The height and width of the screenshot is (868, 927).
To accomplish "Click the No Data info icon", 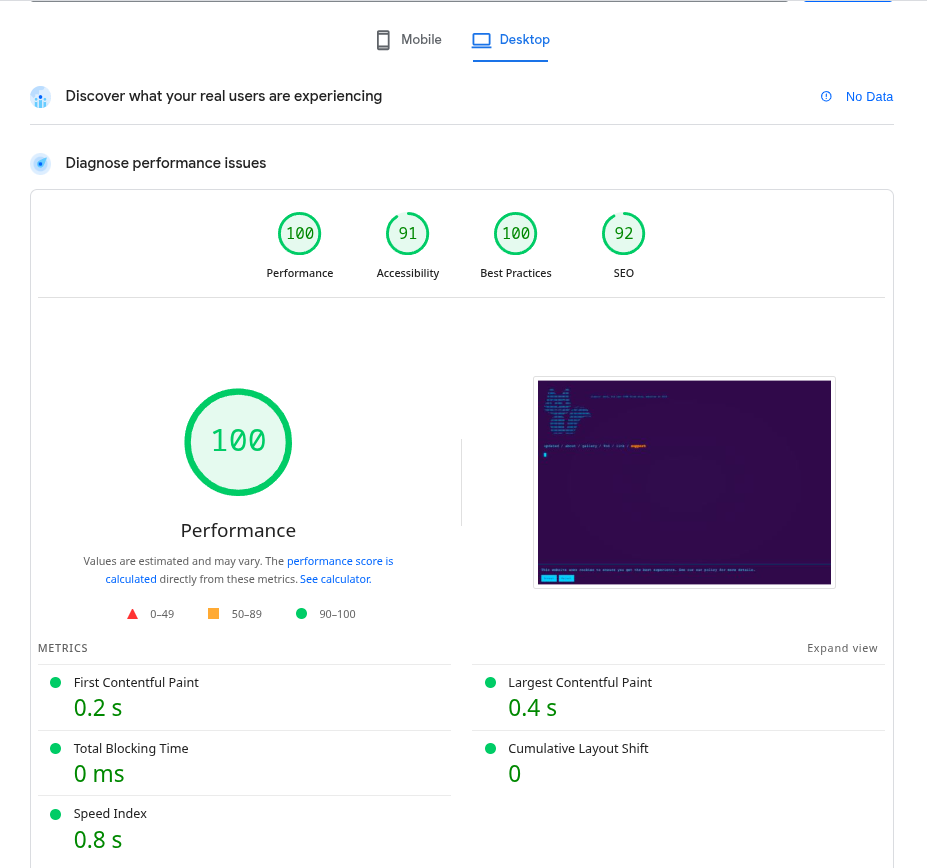I will [826, 97].
